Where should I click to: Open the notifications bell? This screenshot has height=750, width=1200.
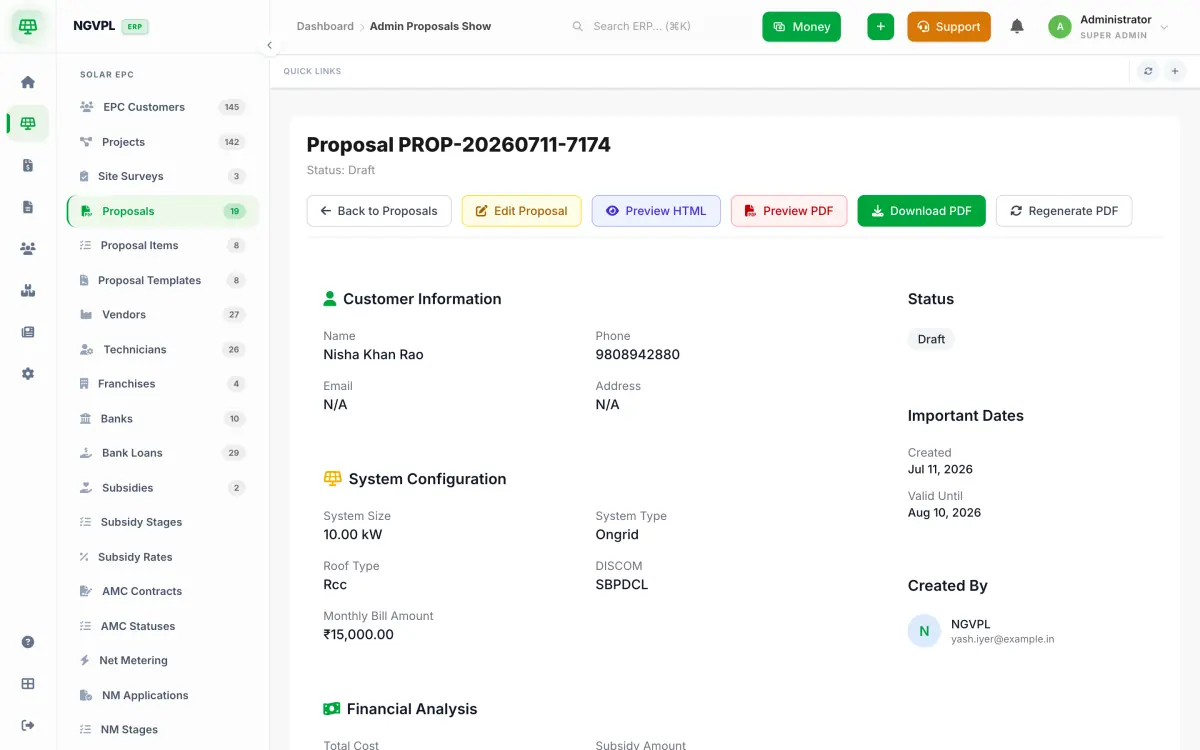coord(1017,27)
